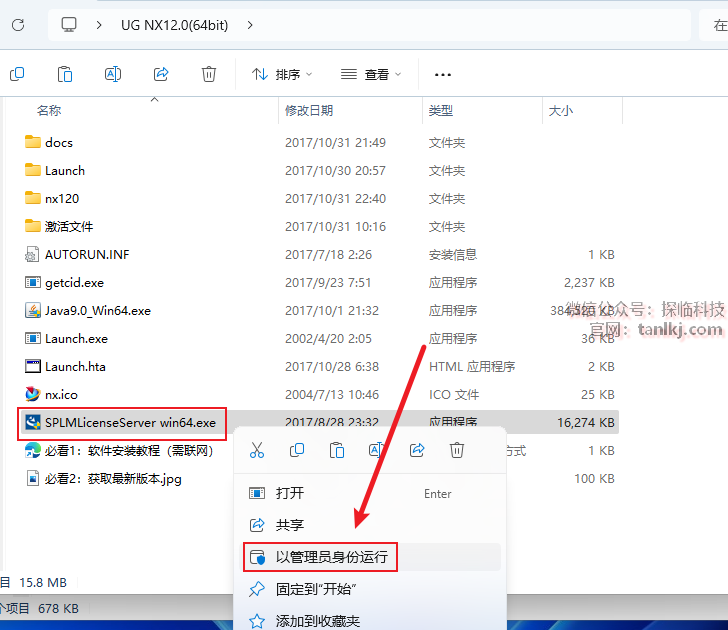Open the 排序 sort dropdown
Image resolution: width=728 pixels, height=630 pixels.
click(282, 74)
